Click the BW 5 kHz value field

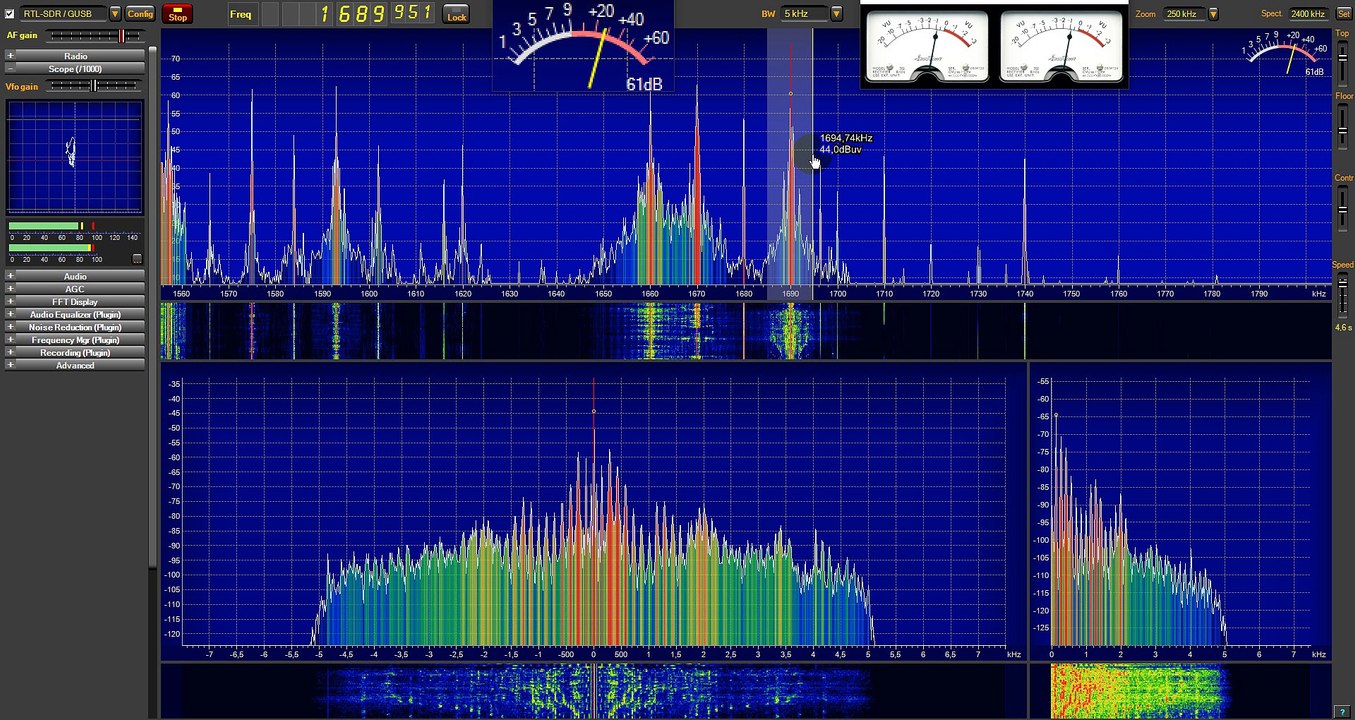(805, 14)
